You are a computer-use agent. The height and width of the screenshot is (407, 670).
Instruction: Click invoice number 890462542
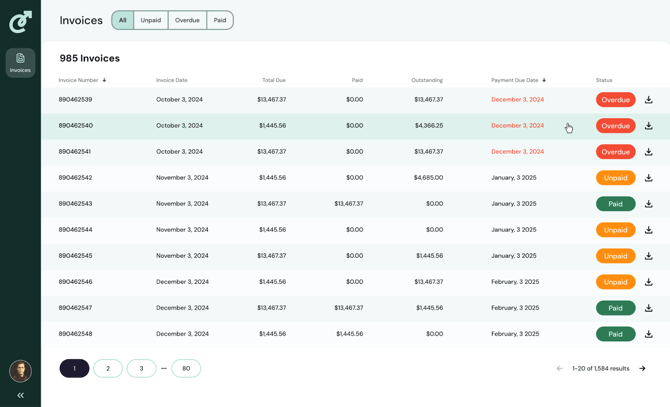pyautogui.click(x=75, y=178)
